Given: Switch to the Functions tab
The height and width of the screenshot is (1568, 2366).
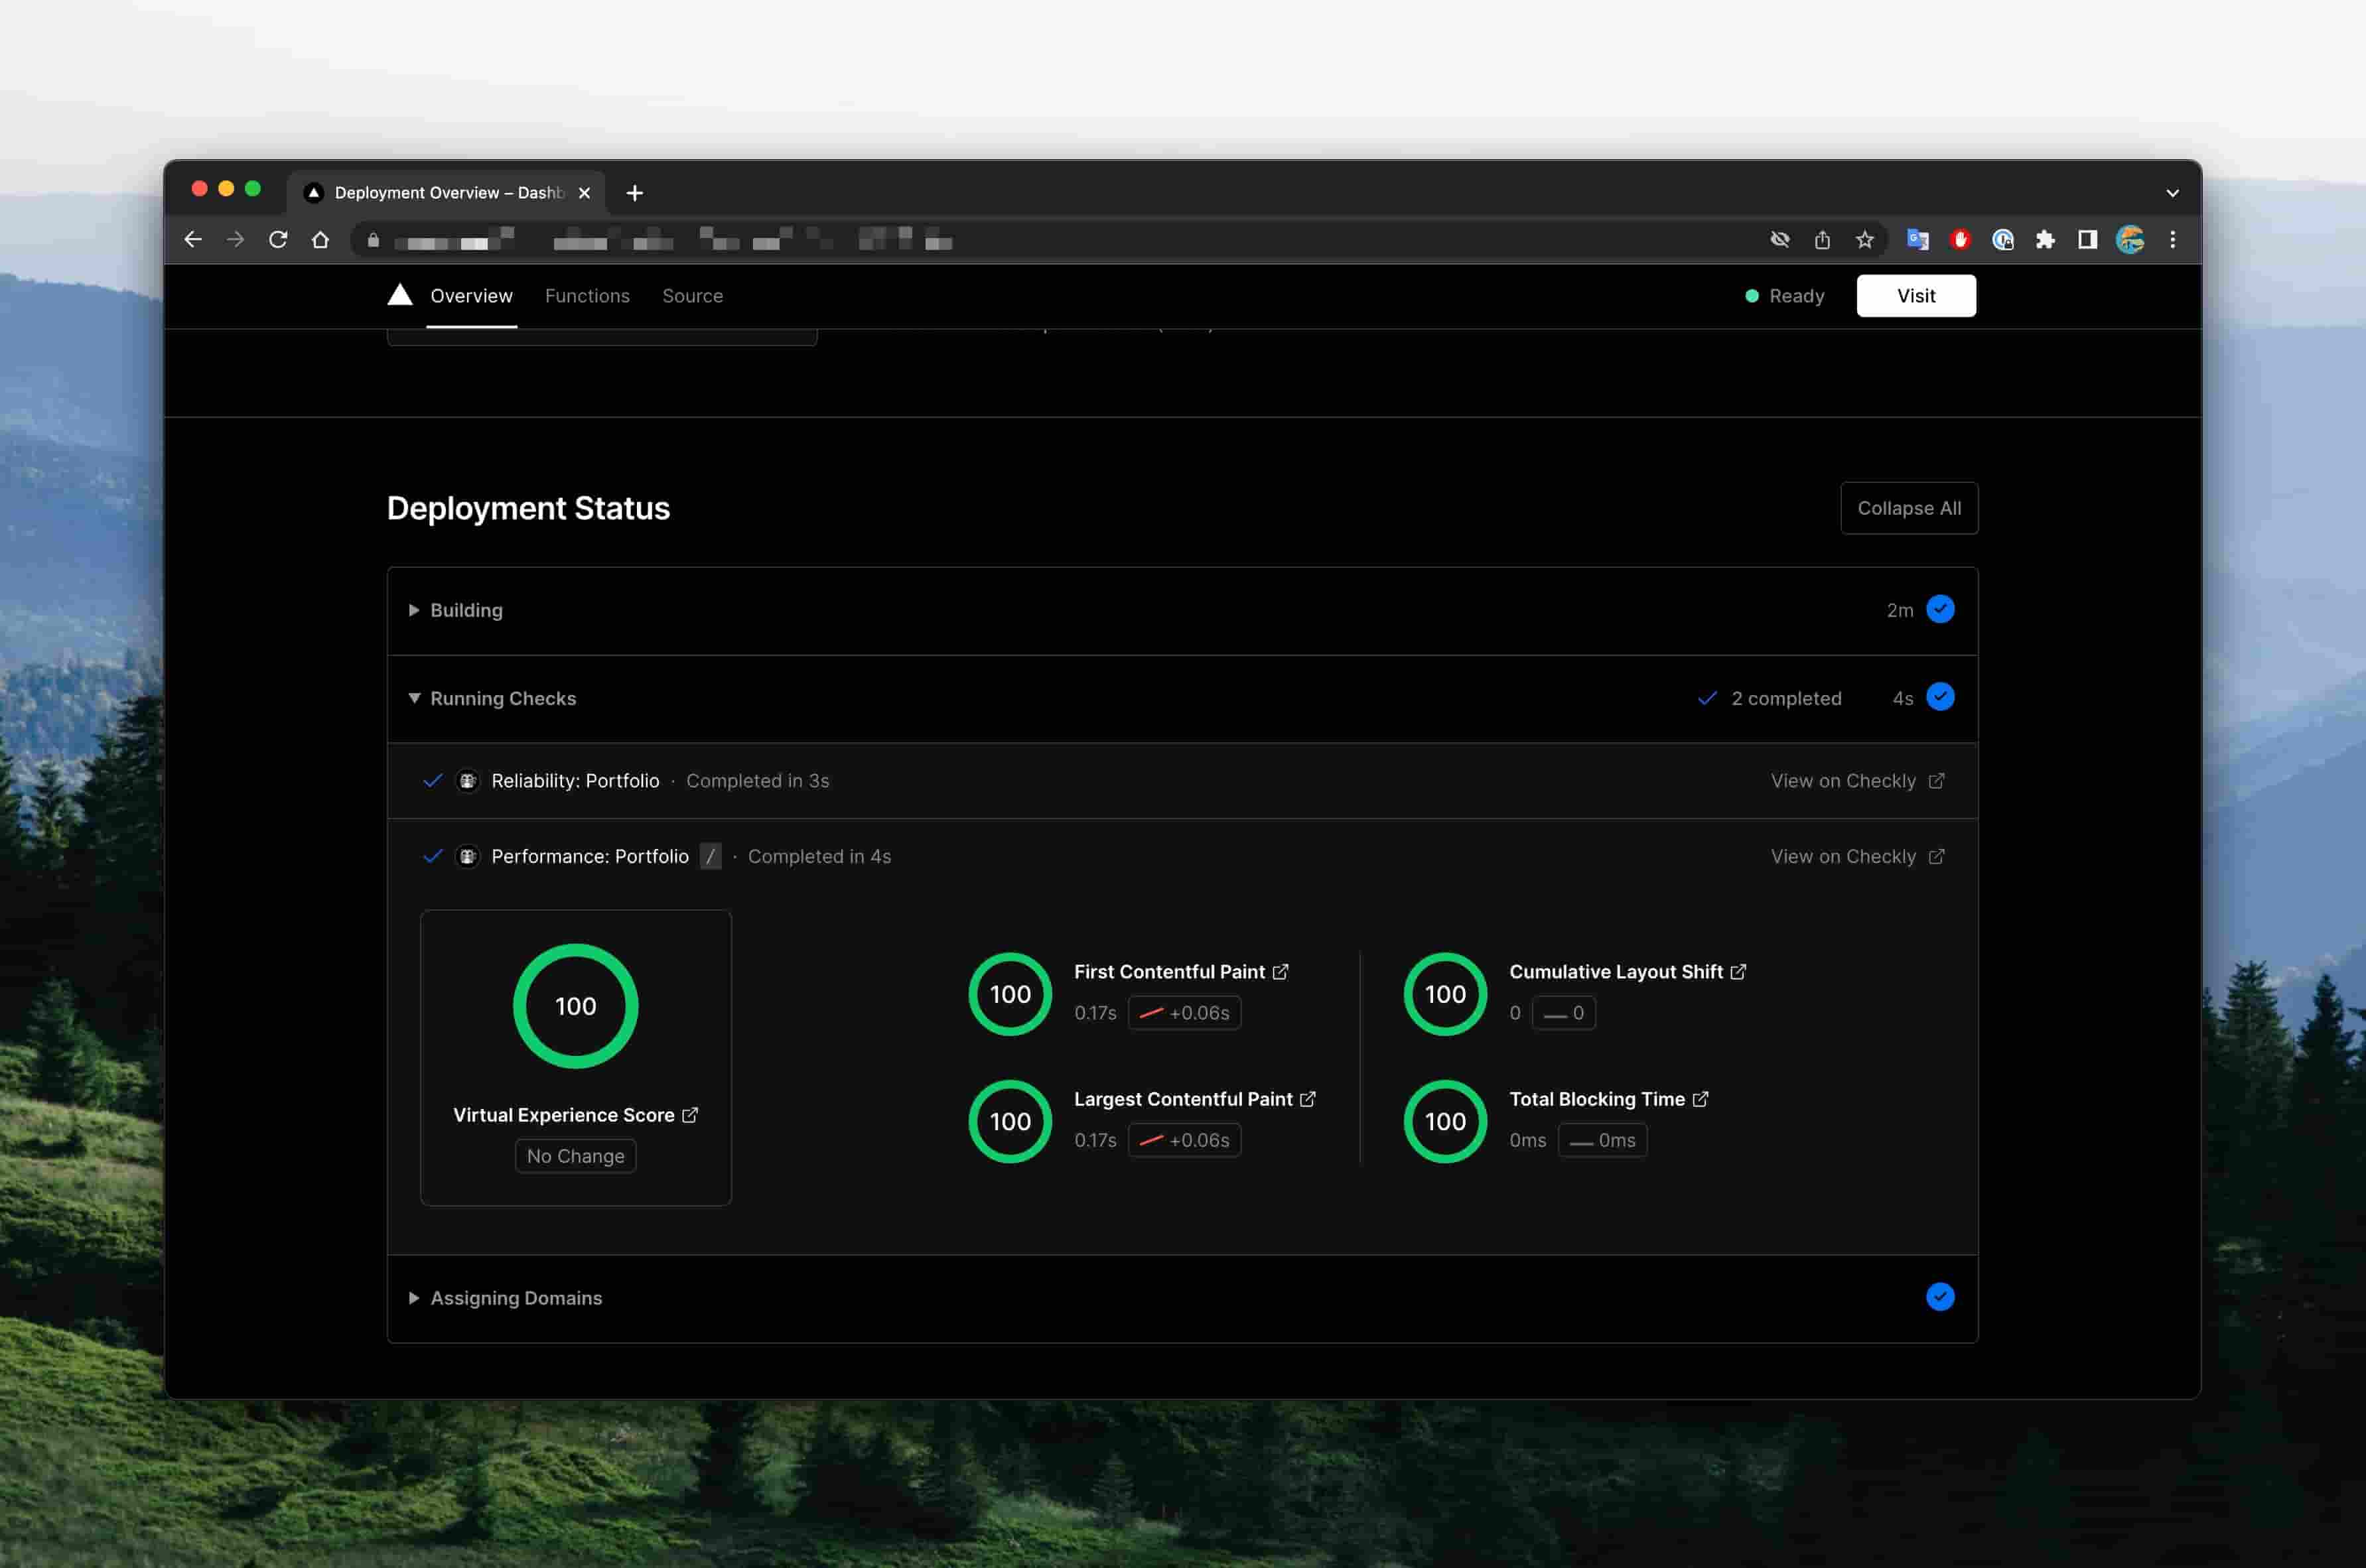Looking at the screenshot, I should pos(587,296).
